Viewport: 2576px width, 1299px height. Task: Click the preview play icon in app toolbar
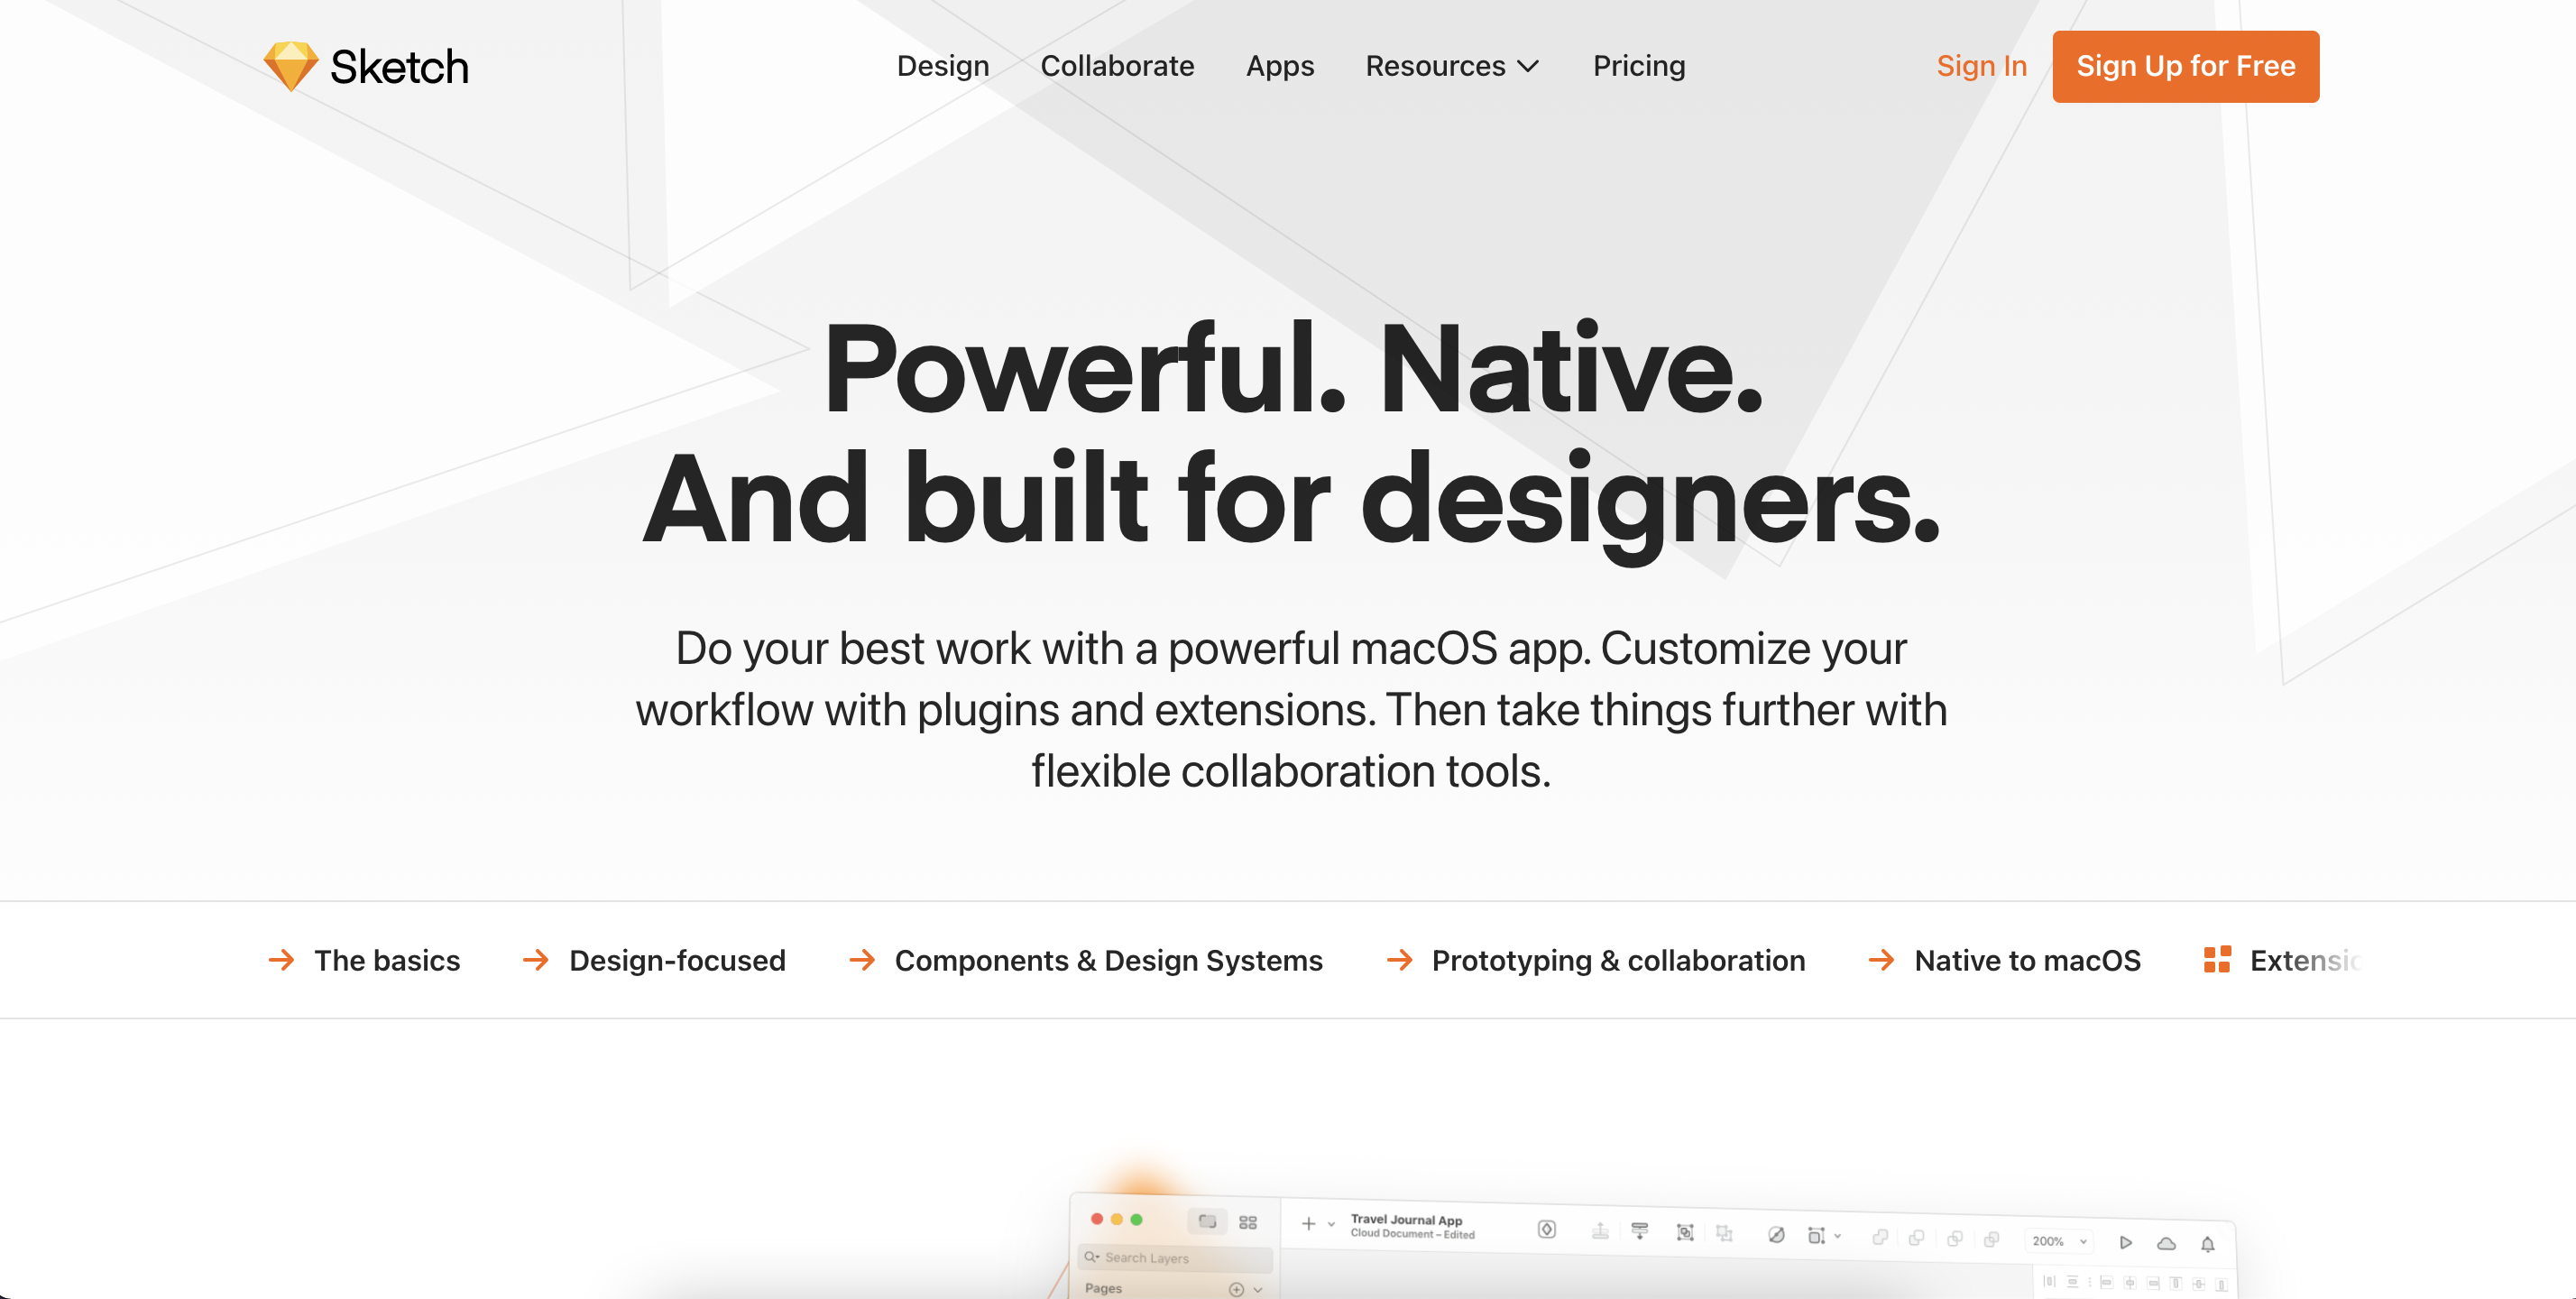click(x=2126, y=1242)
